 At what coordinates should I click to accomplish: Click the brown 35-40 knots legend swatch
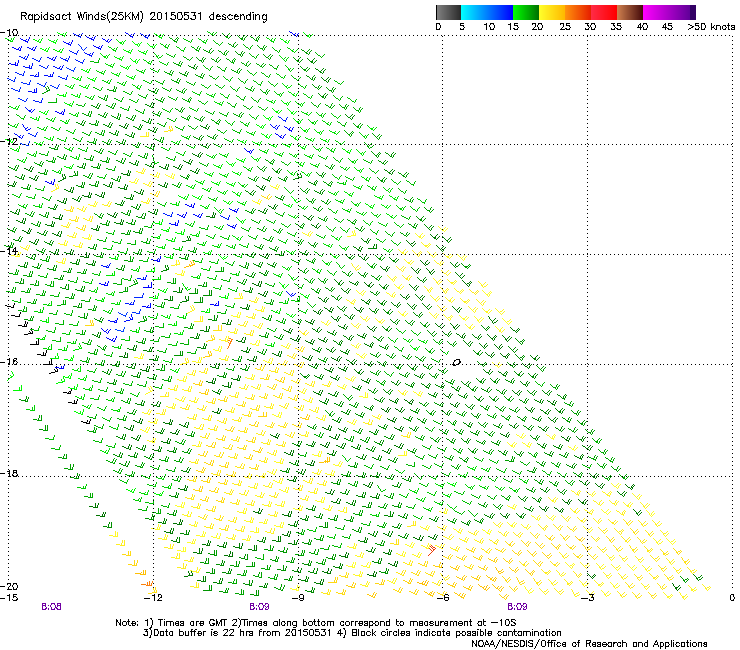[x=630, y=12]
